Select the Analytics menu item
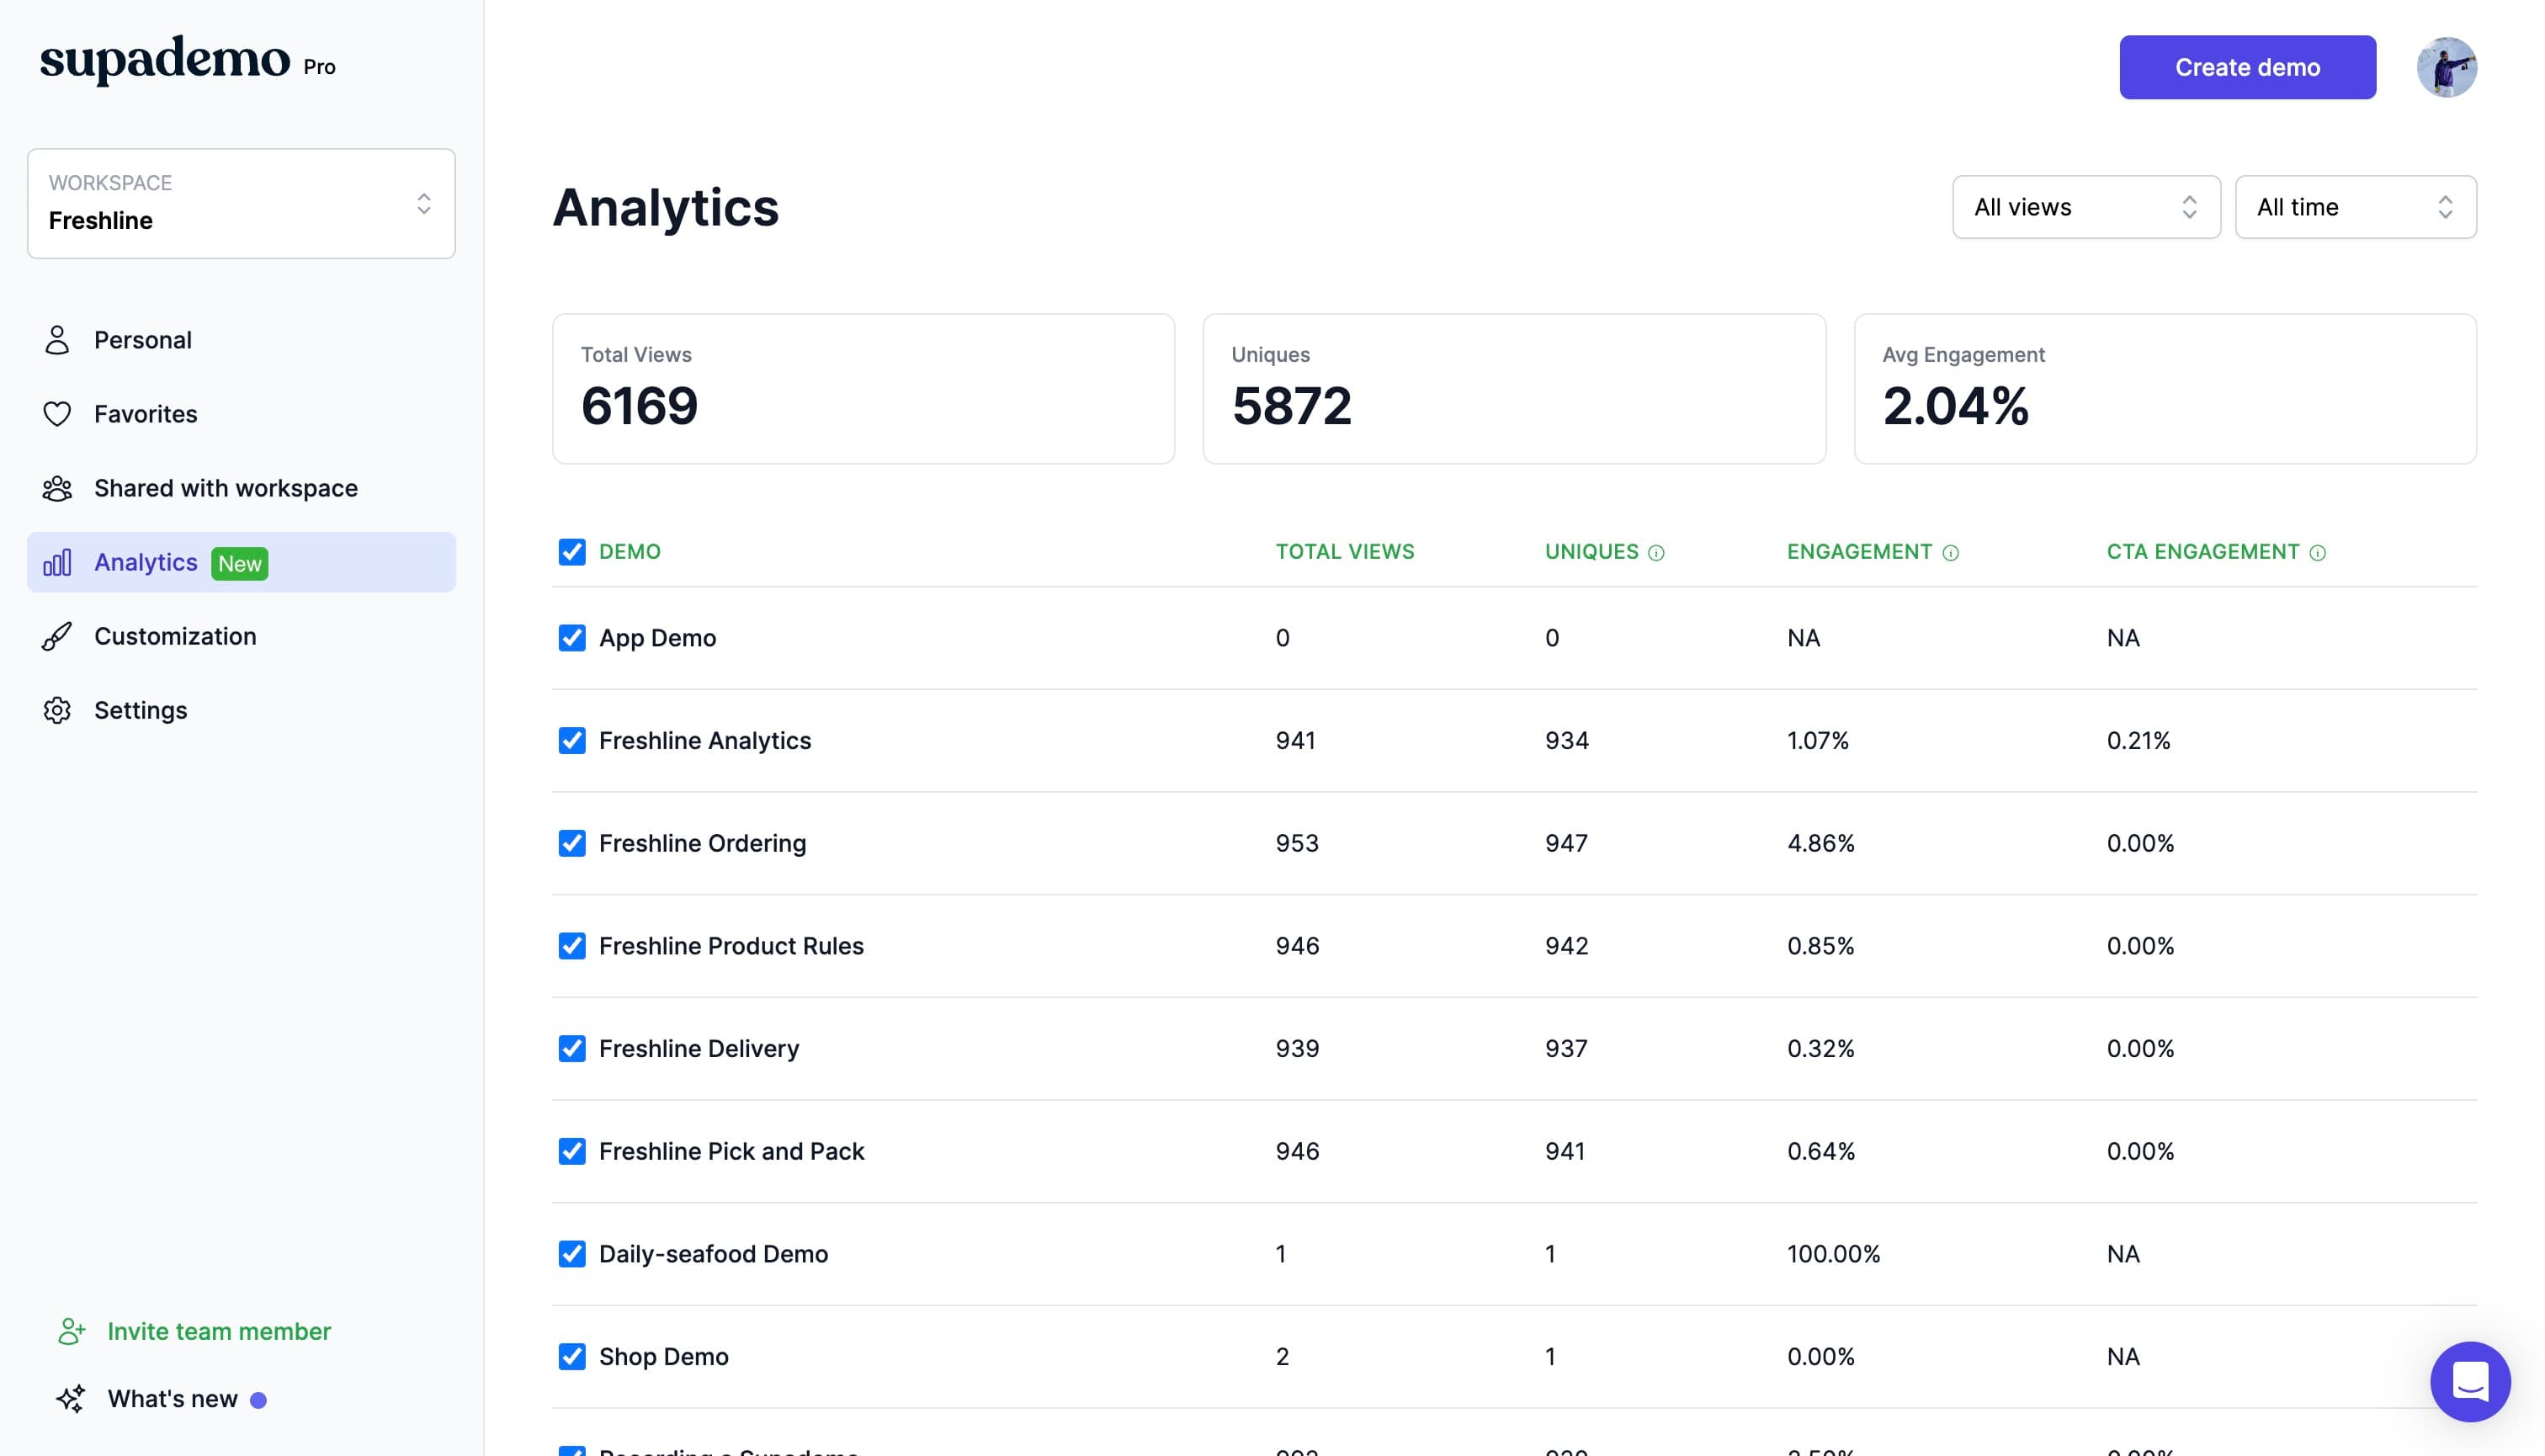Viewport: 2545px width, 1456px height. (241, 562)
